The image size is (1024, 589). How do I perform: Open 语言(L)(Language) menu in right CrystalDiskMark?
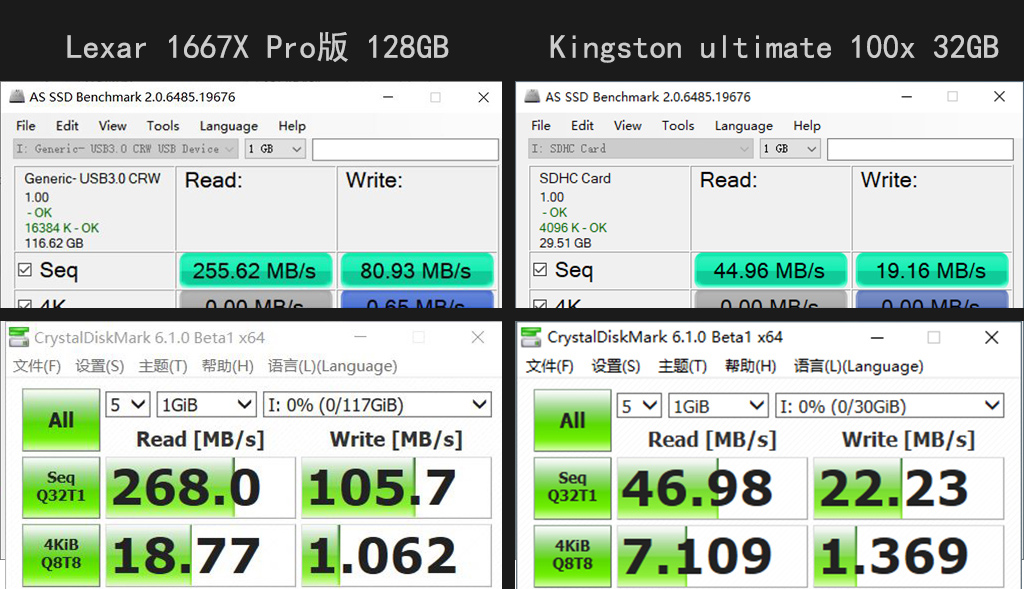[x=859, y=366]
